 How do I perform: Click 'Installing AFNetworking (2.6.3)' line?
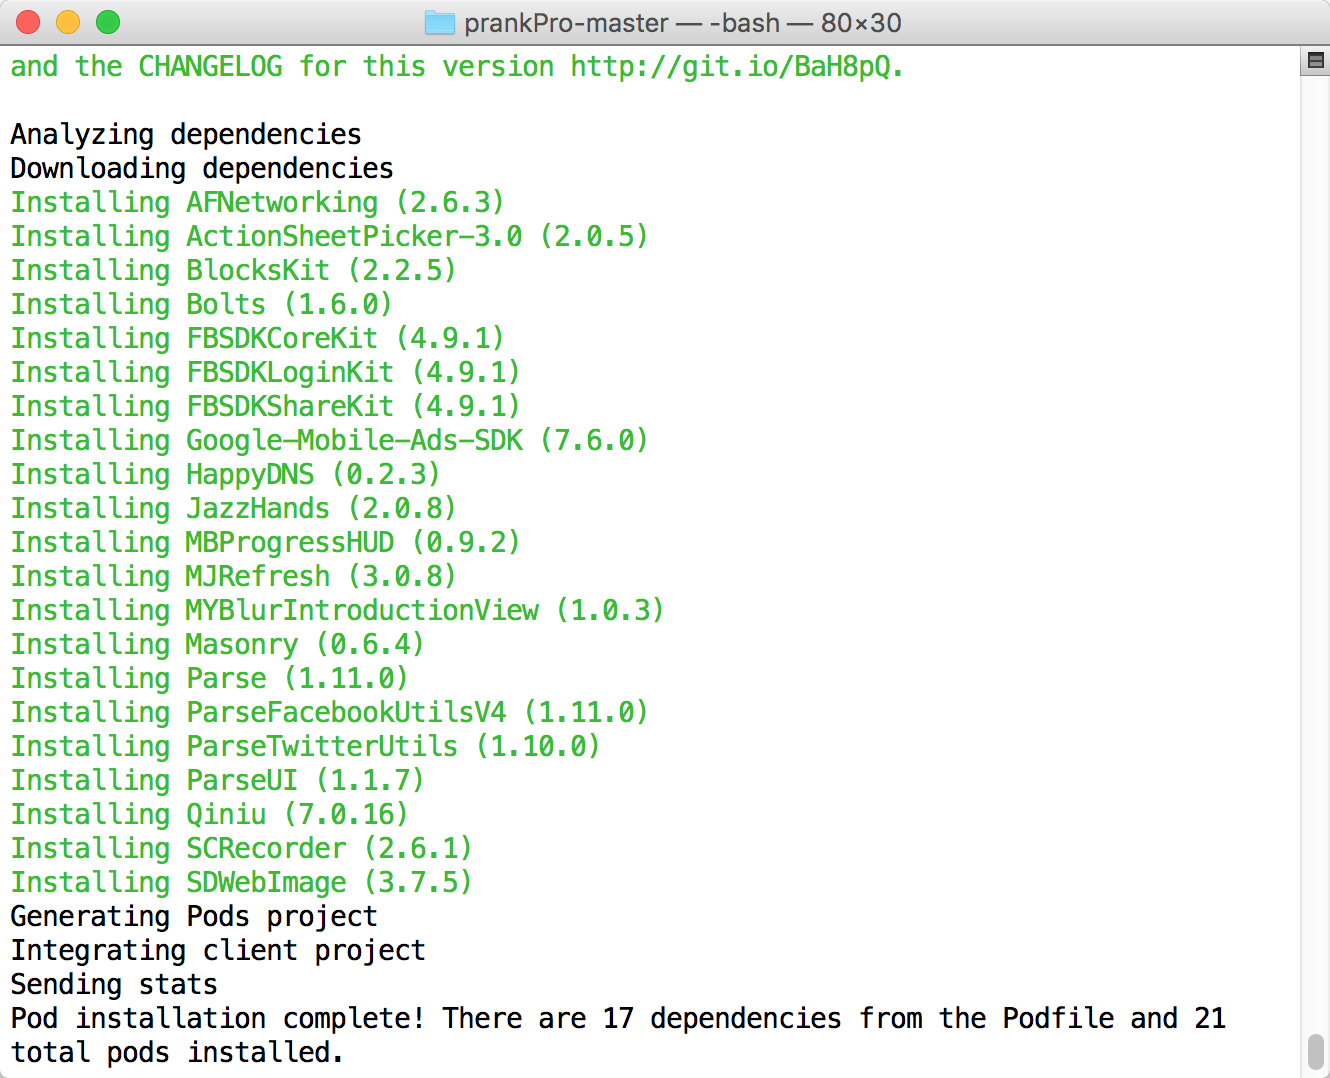(258, 203)
